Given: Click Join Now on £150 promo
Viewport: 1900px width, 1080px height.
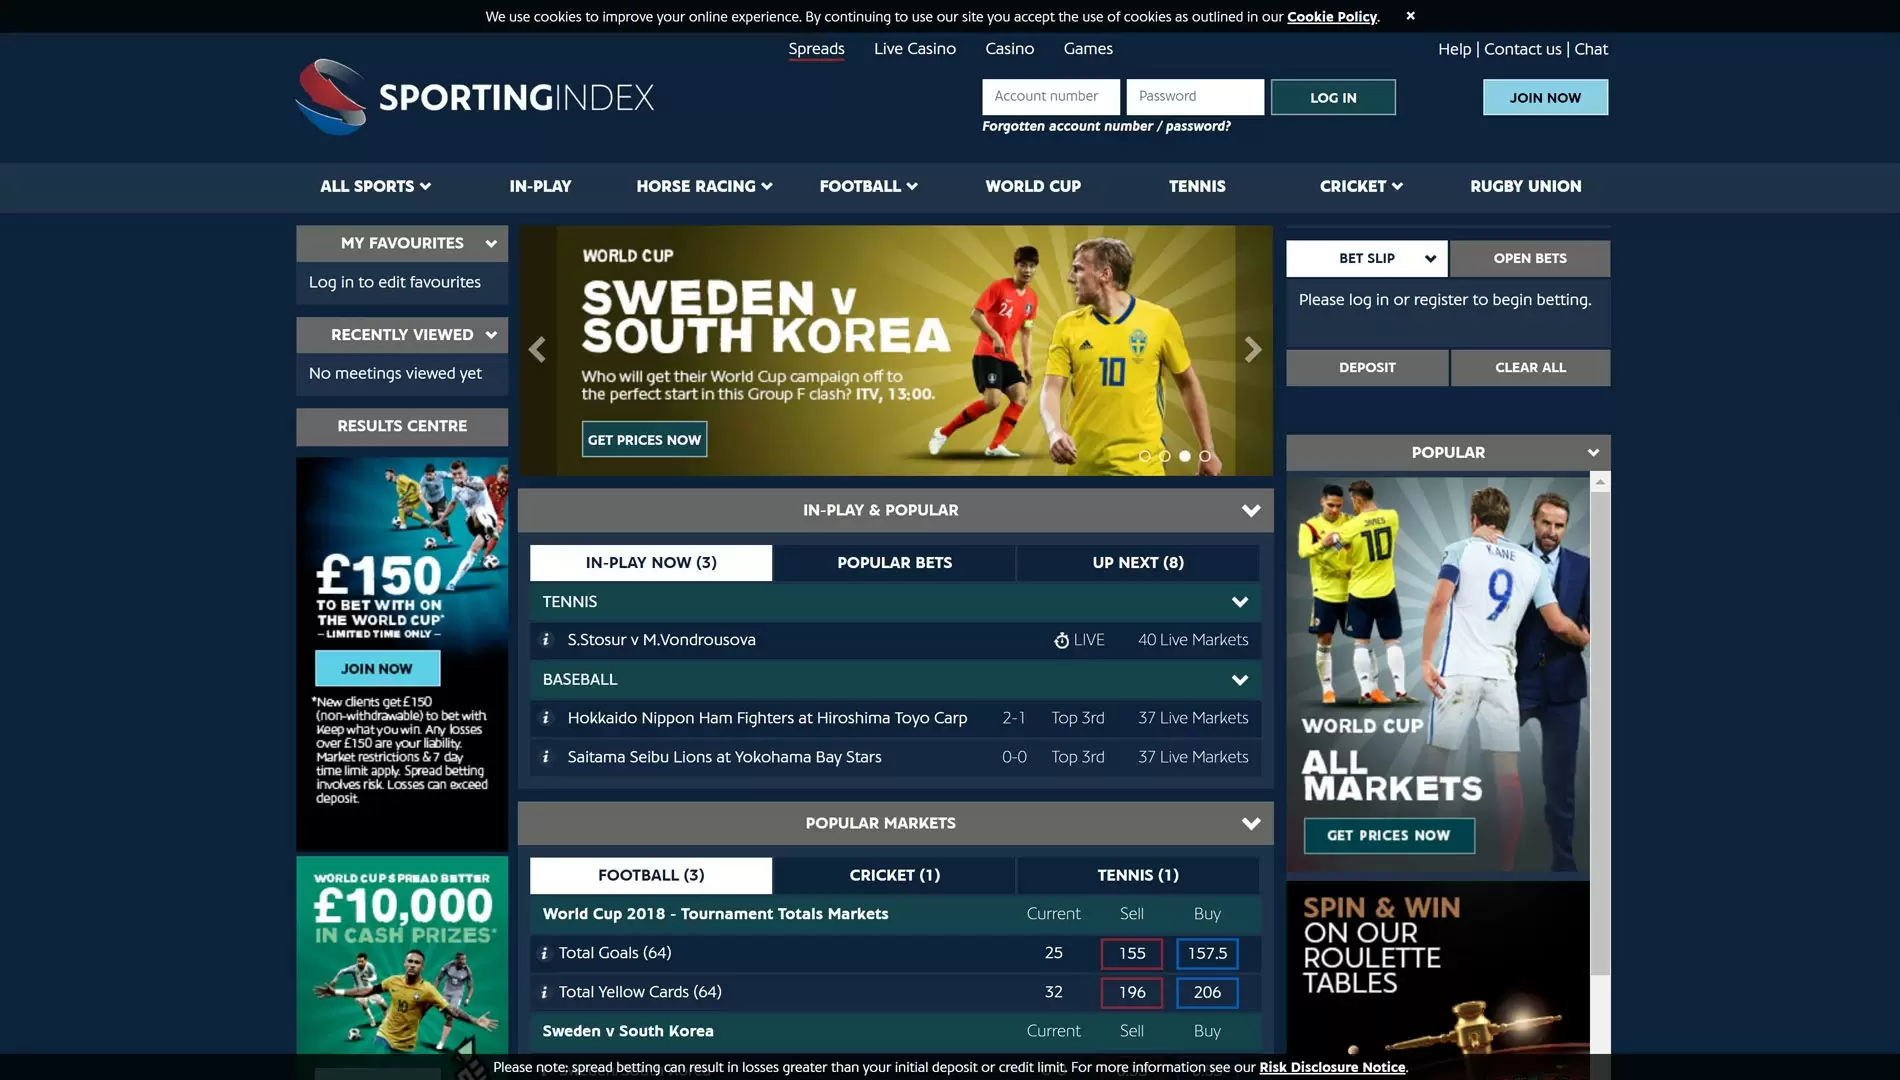Looking at the screenshot, I should tap(377, 669).
